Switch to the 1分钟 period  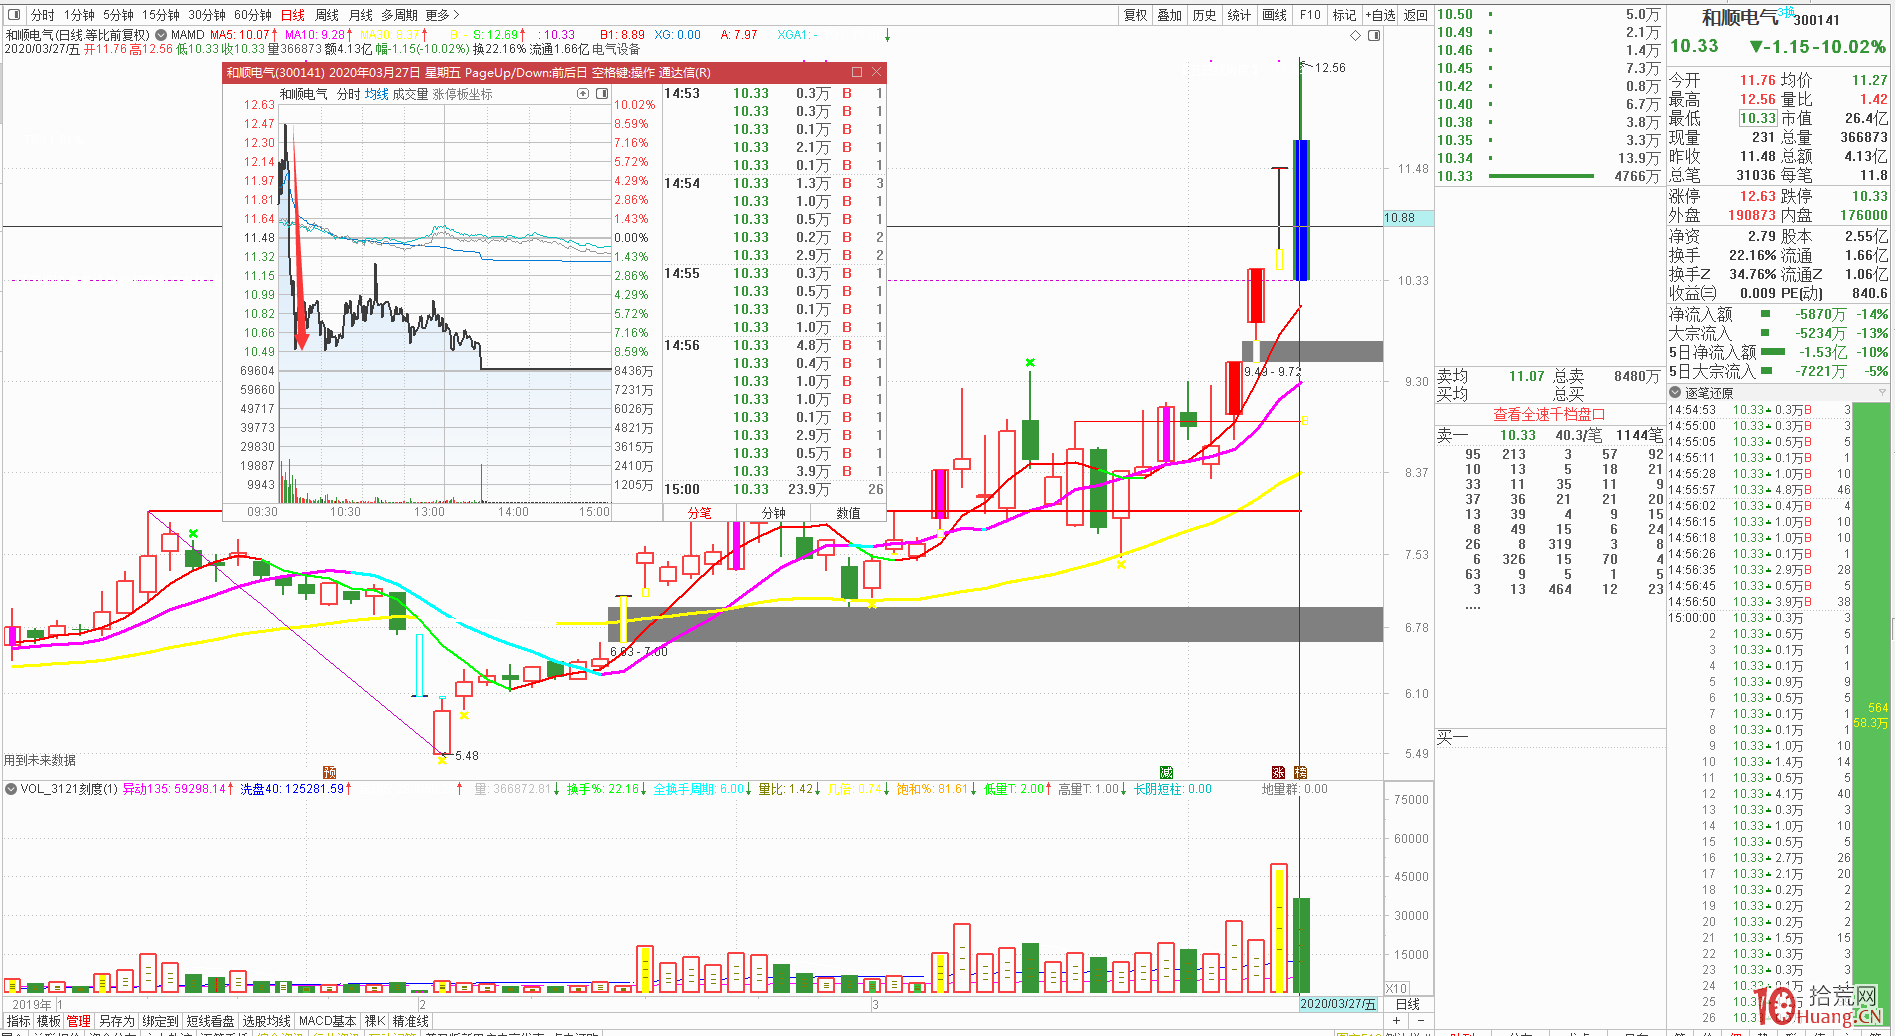79,15
